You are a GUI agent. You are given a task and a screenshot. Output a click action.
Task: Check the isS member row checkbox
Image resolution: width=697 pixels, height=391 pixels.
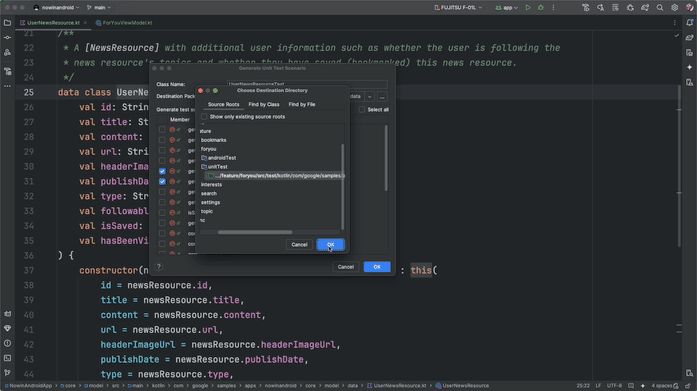pyautogui.click(x=162, y=213)
